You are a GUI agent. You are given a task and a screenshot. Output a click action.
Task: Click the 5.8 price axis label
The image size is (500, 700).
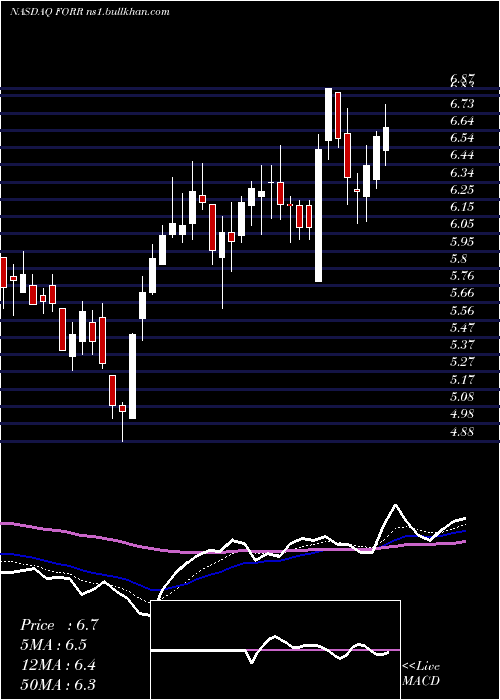coord(458,258)
